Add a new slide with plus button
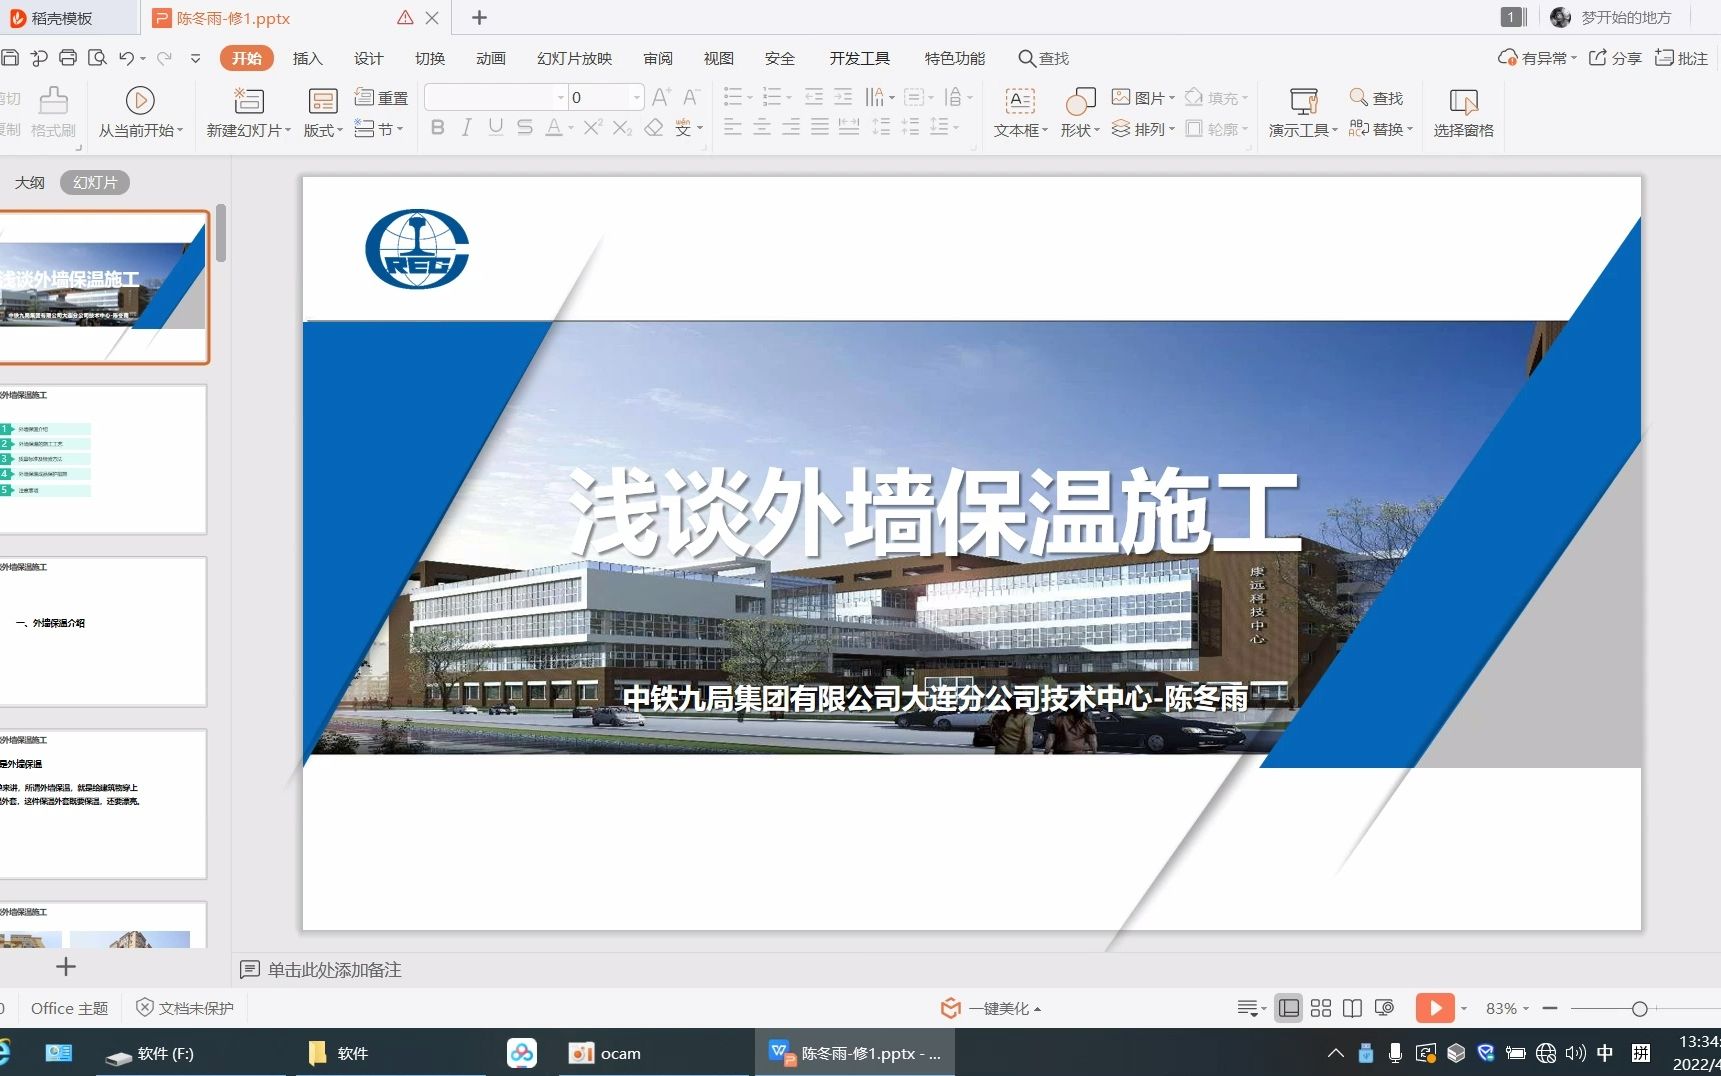Screen dimensions: 1721x1076 pyautogui.click(x=66, y=966)
